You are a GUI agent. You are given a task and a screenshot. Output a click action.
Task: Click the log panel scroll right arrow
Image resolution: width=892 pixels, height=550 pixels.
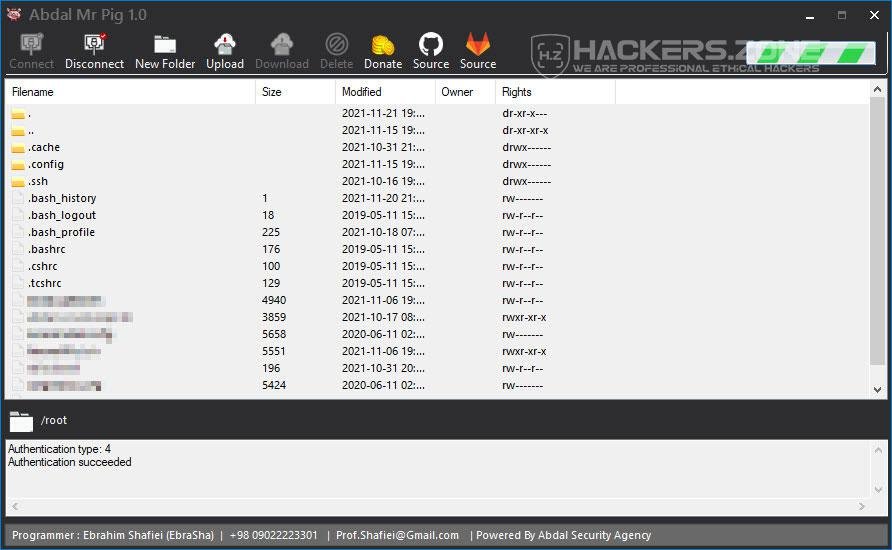pos(862,506)
